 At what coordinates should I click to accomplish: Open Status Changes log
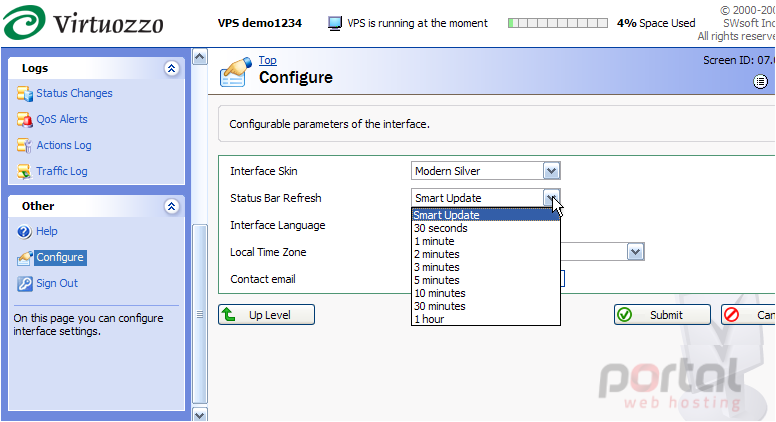point(74,93)
